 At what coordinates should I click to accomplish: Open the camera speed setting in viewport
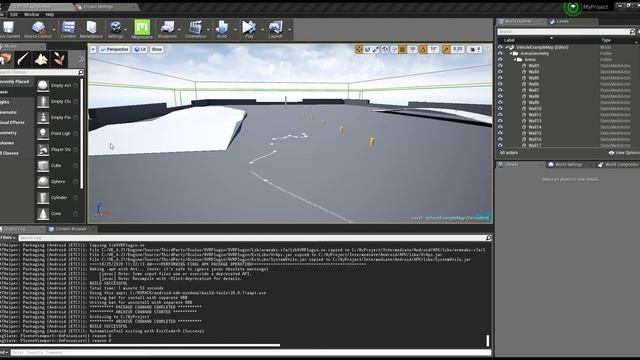tap(474, 49)
